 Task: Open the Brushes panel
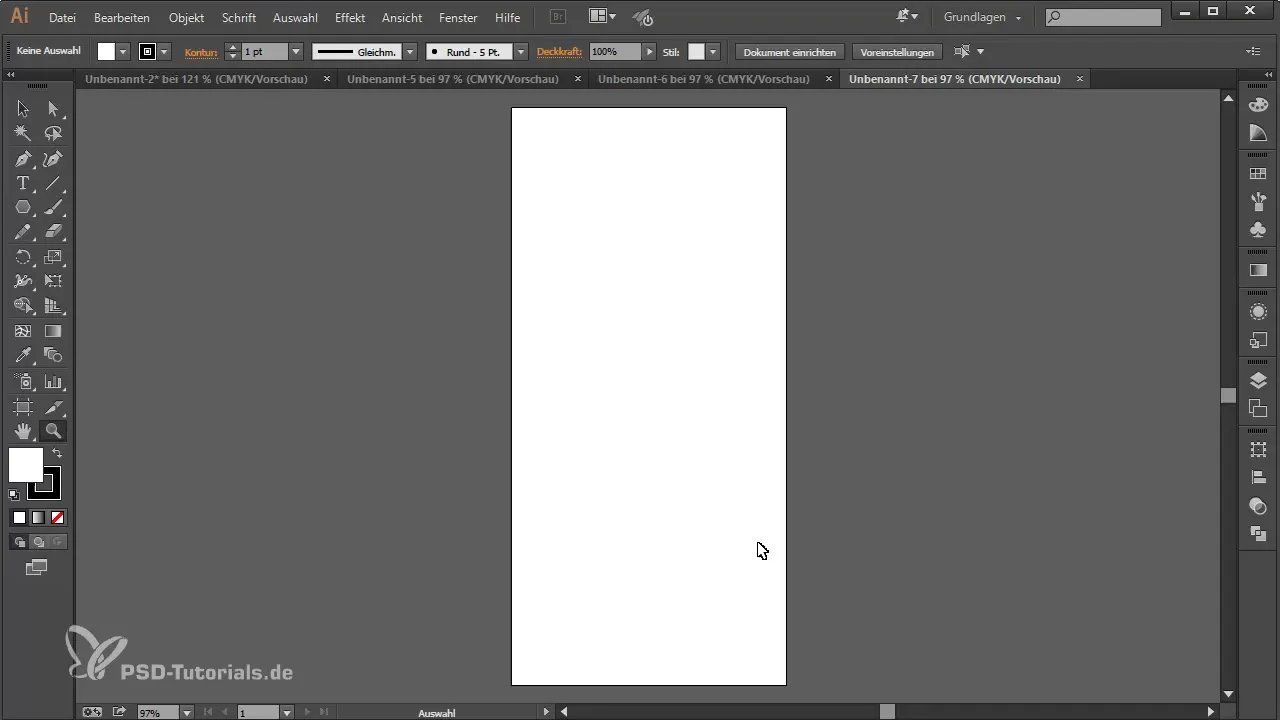click(x=1259, y=202)
